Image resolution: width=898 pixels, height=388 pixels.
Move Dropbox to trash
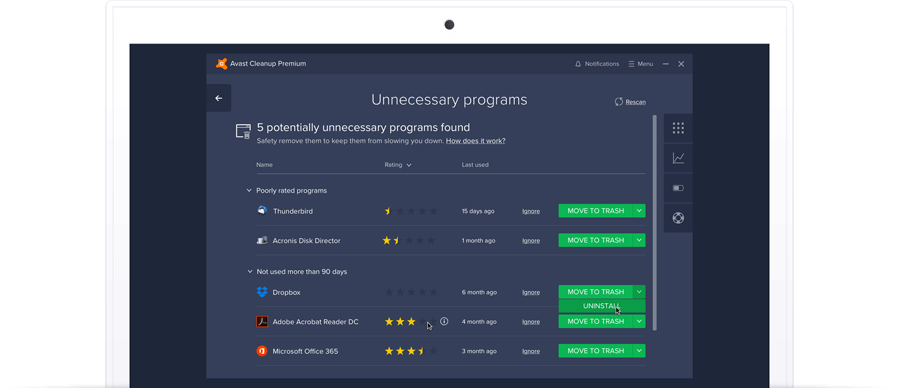[596, 292]
